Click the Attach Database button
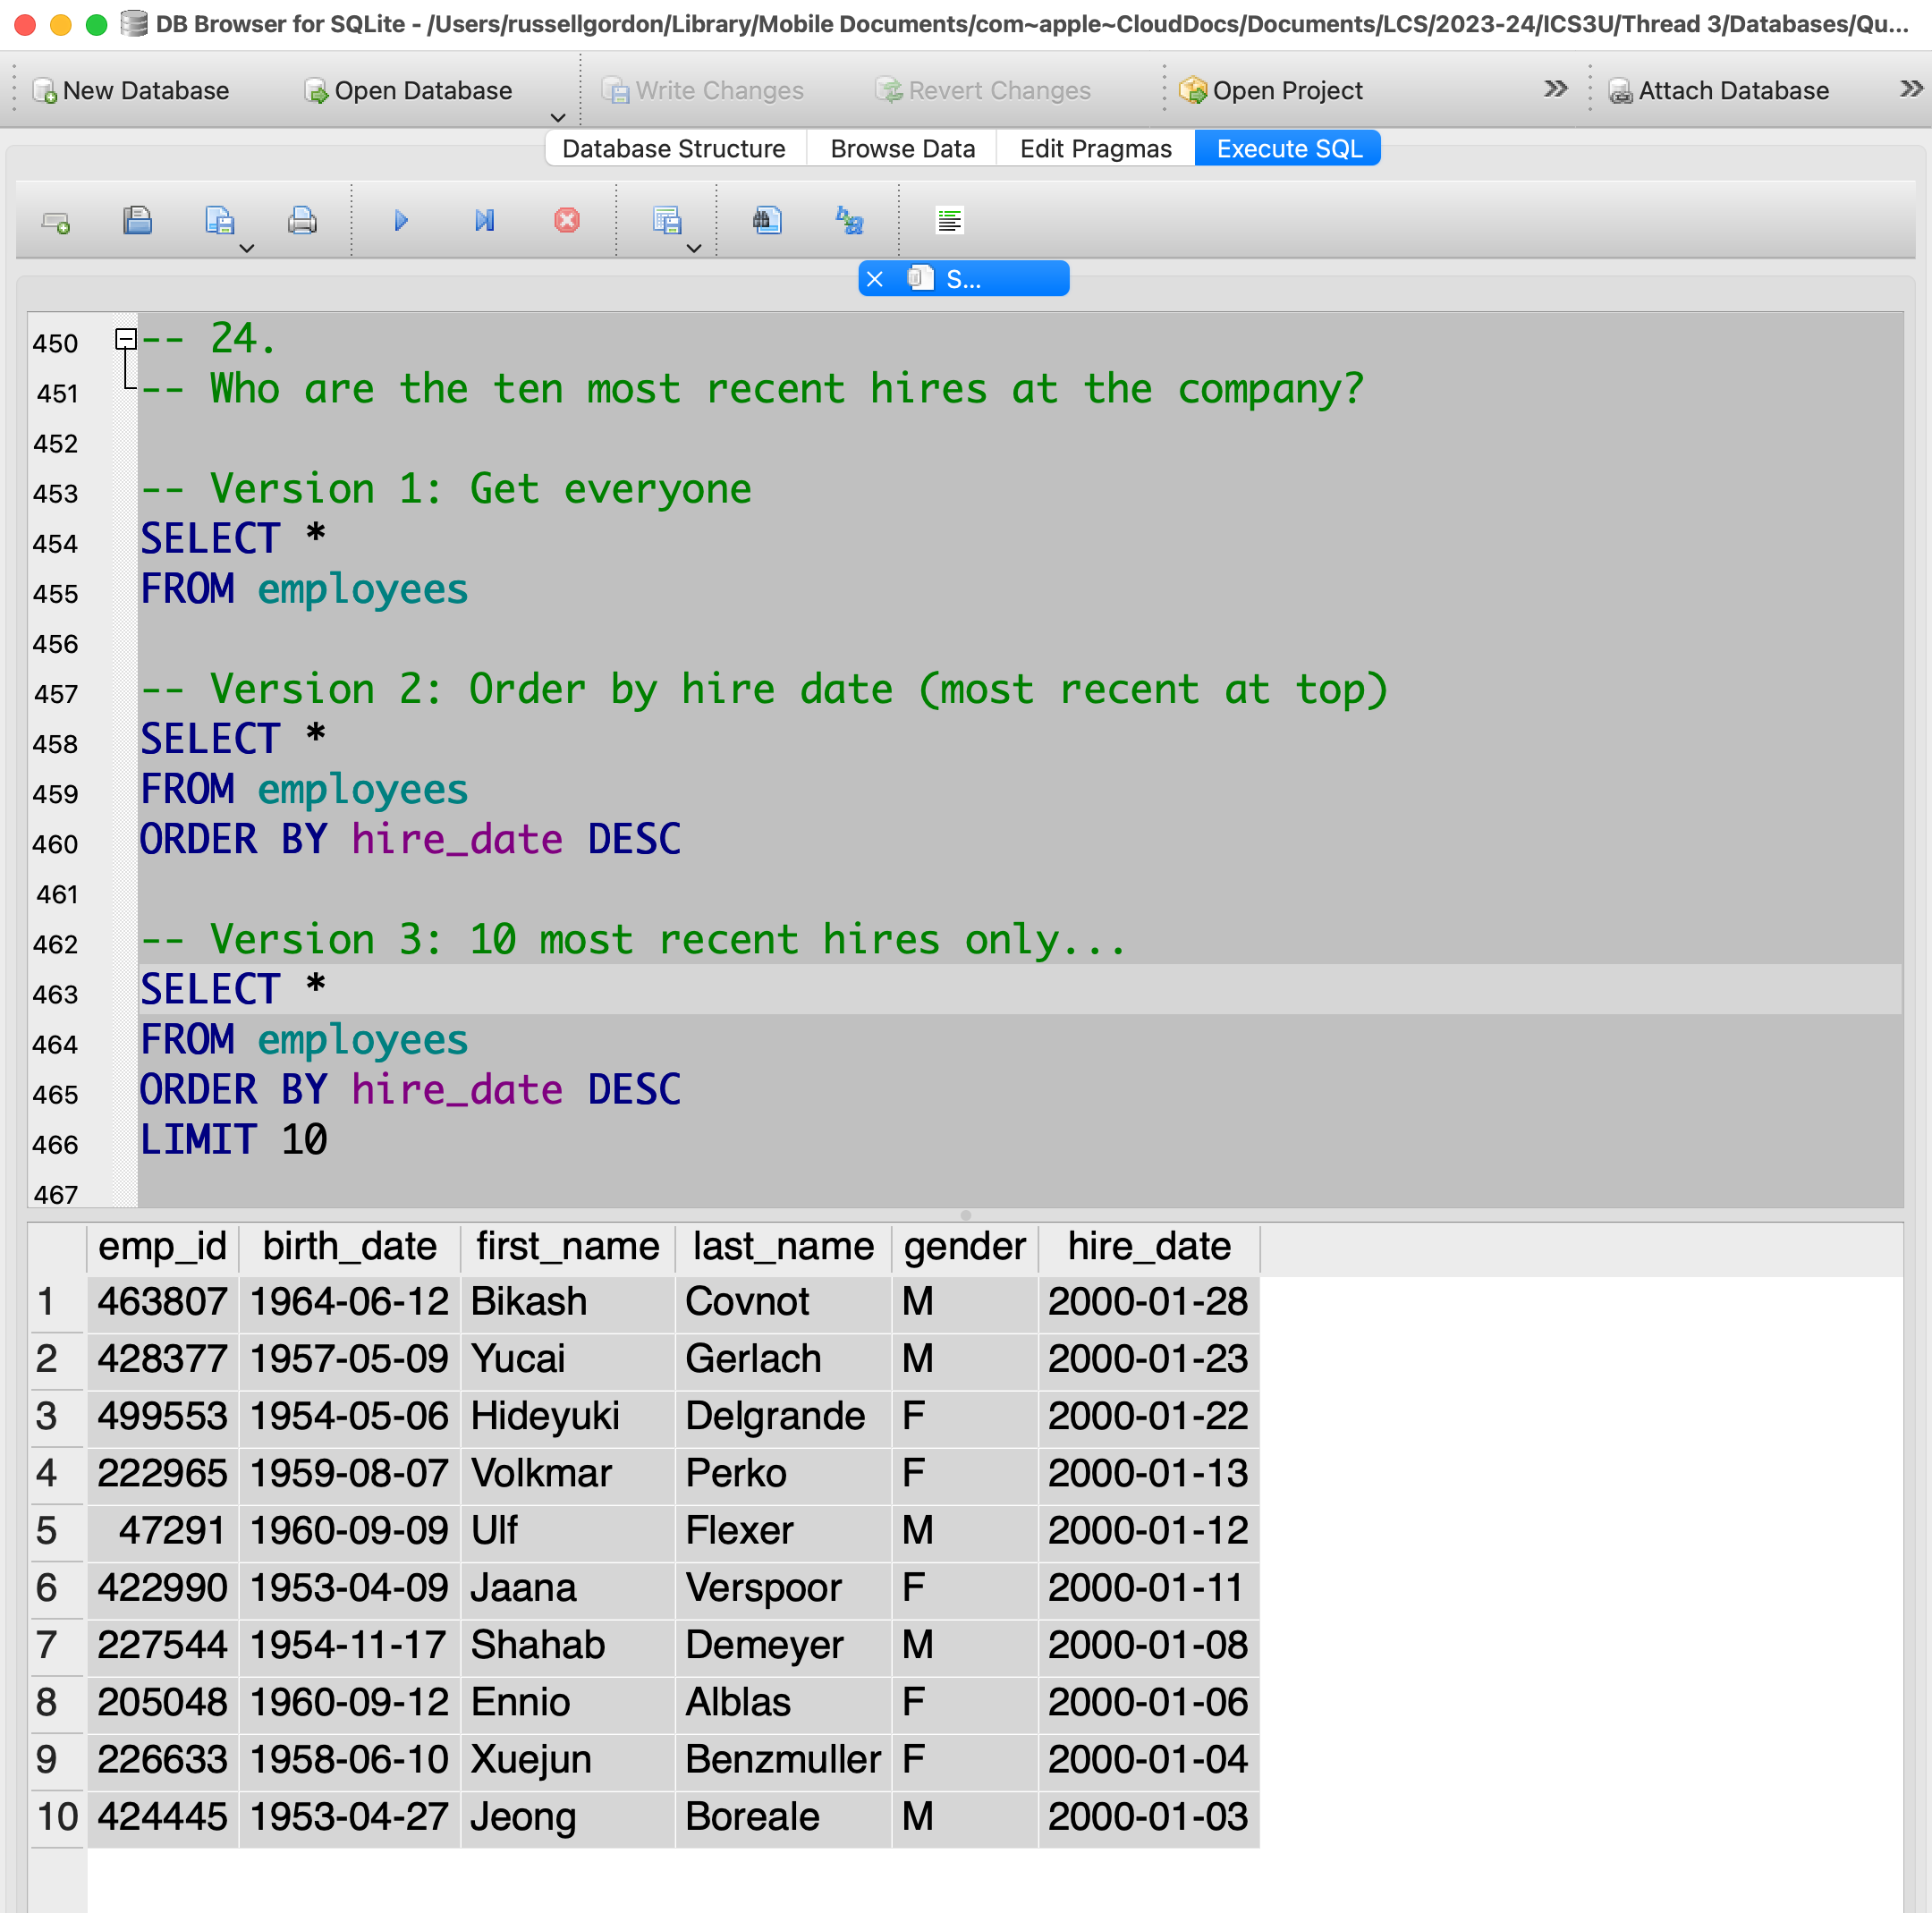Image resolution: width=1932 pixels, height=1913 pixels. coord(1719,91)
